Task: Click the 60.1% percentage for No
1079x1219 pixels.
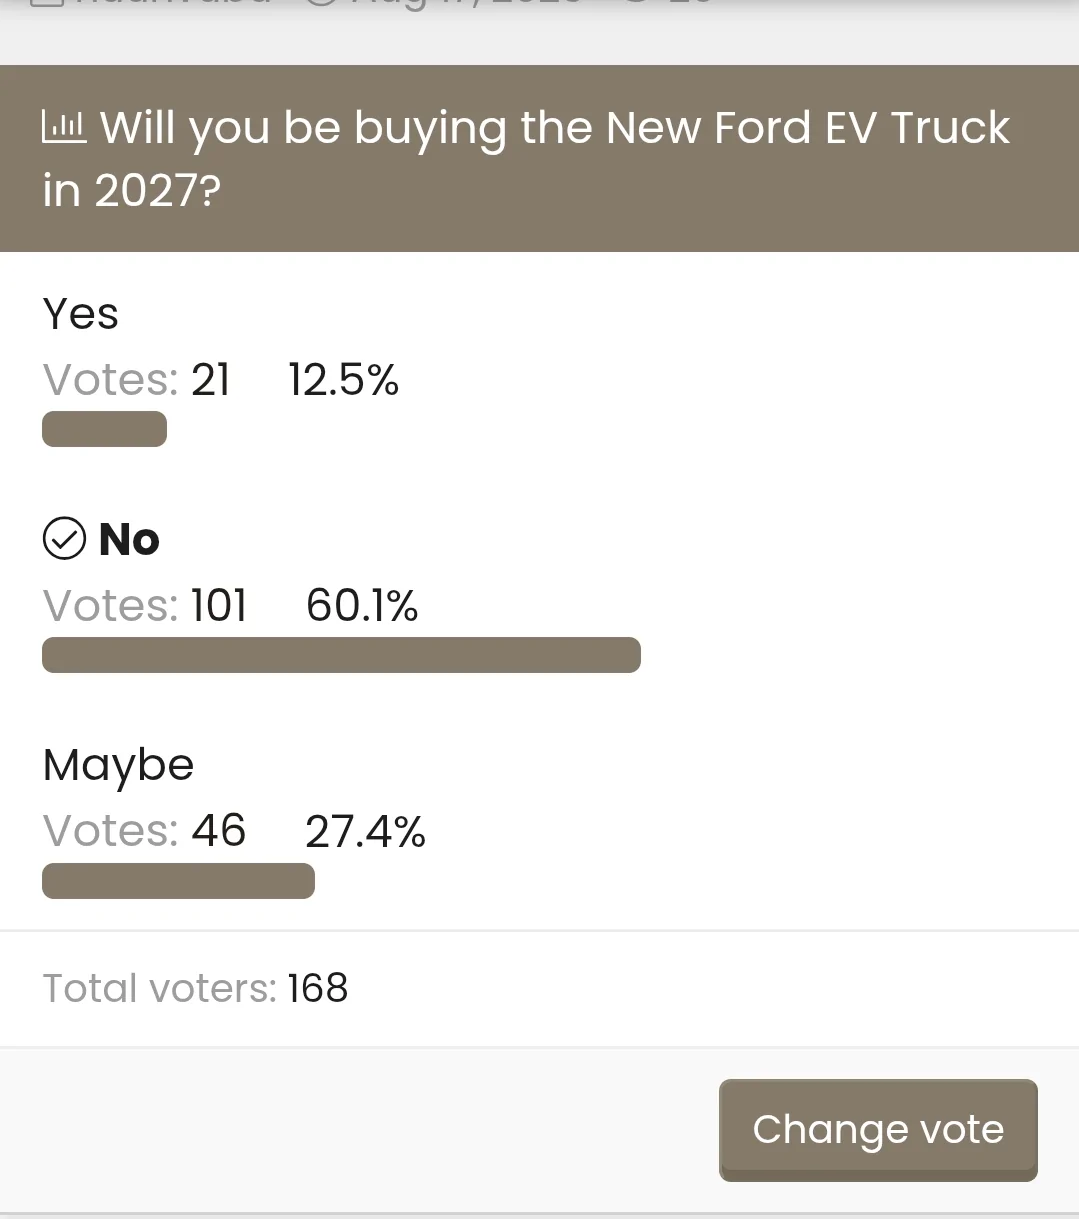Action: click(x=362, y=605)
